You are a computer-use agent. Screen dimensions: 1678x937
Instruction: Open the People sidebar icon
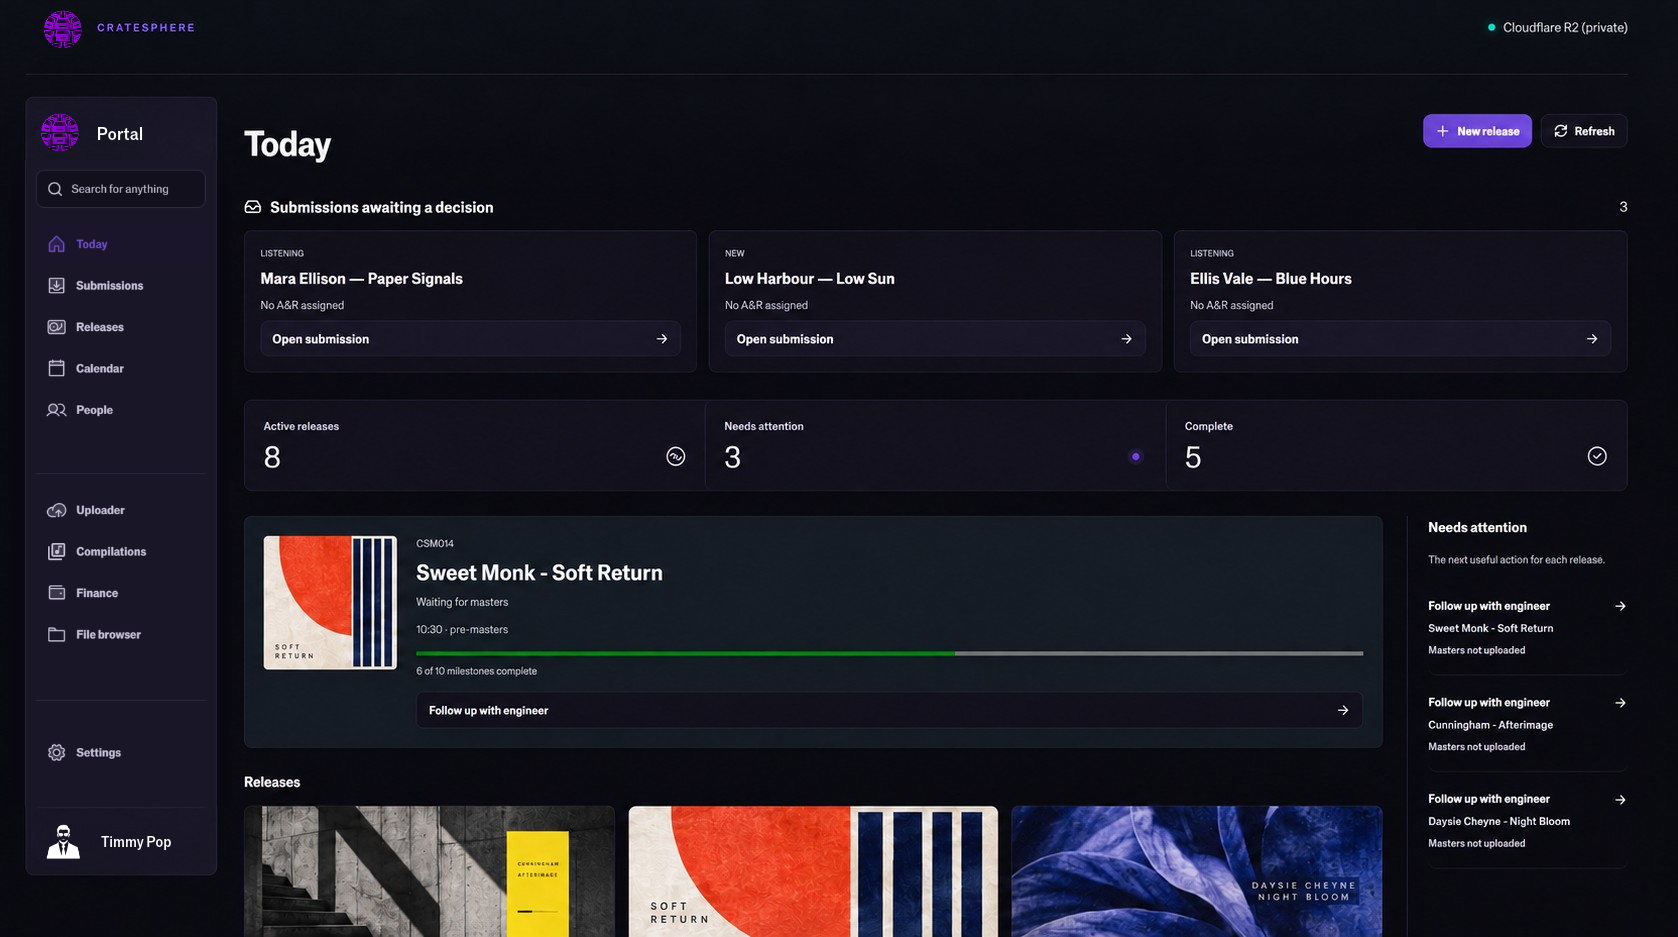57,410
